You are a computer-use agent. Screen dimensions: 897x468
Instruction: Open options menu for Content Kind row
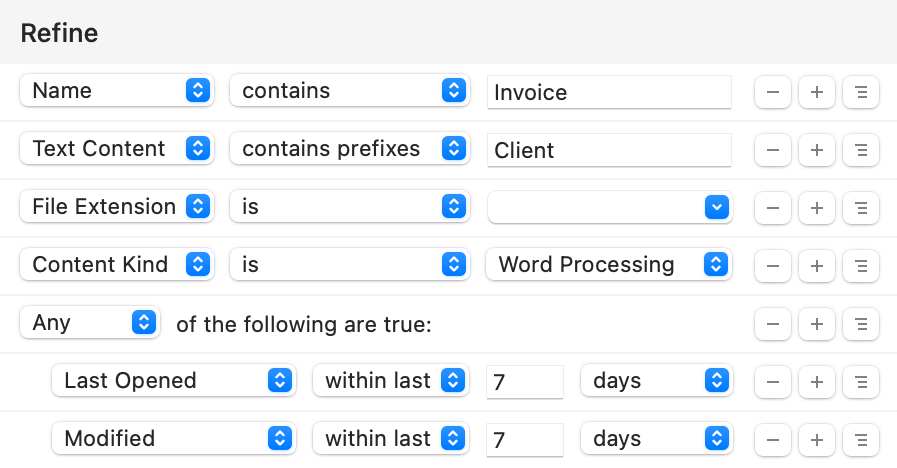pos(861,265)
